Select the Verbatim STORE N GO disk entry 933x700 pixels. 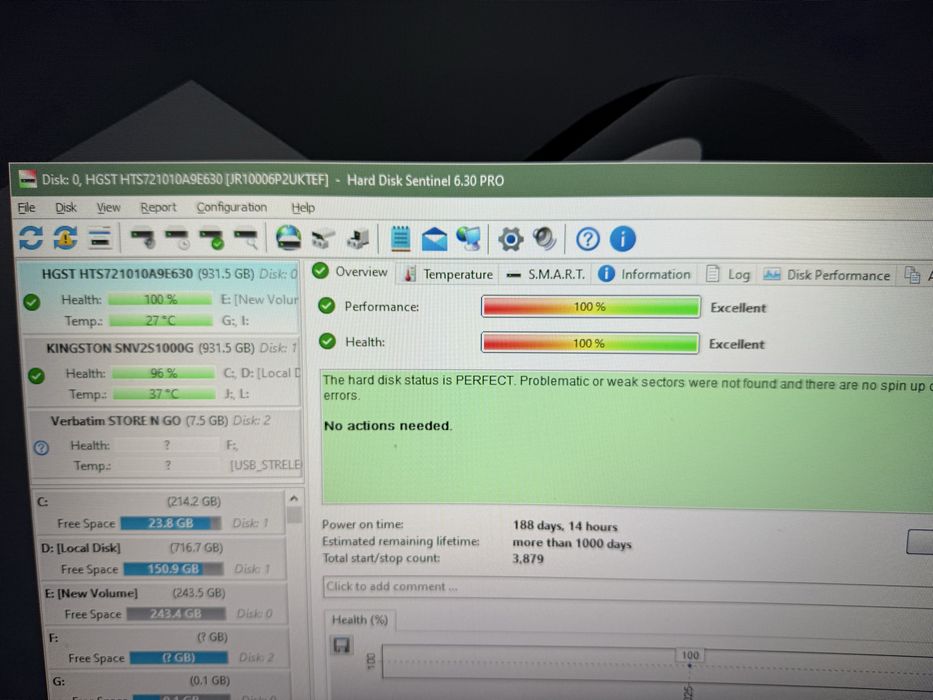pyautogui.click(x=165, y=444)
